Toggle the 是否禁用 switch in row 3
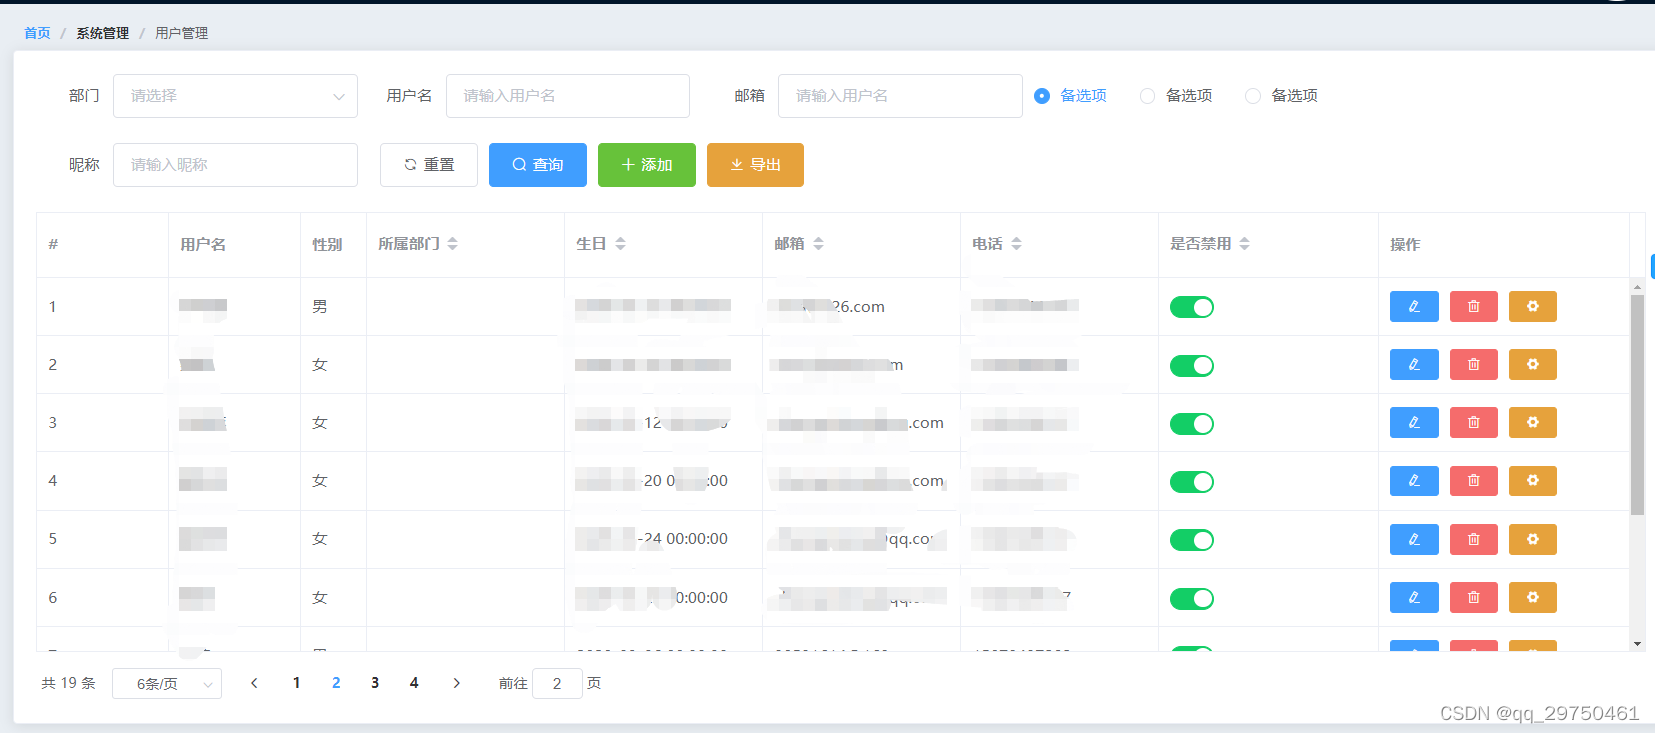The width and height of the screenshot is (1655, 733). tap(1192, 424)
